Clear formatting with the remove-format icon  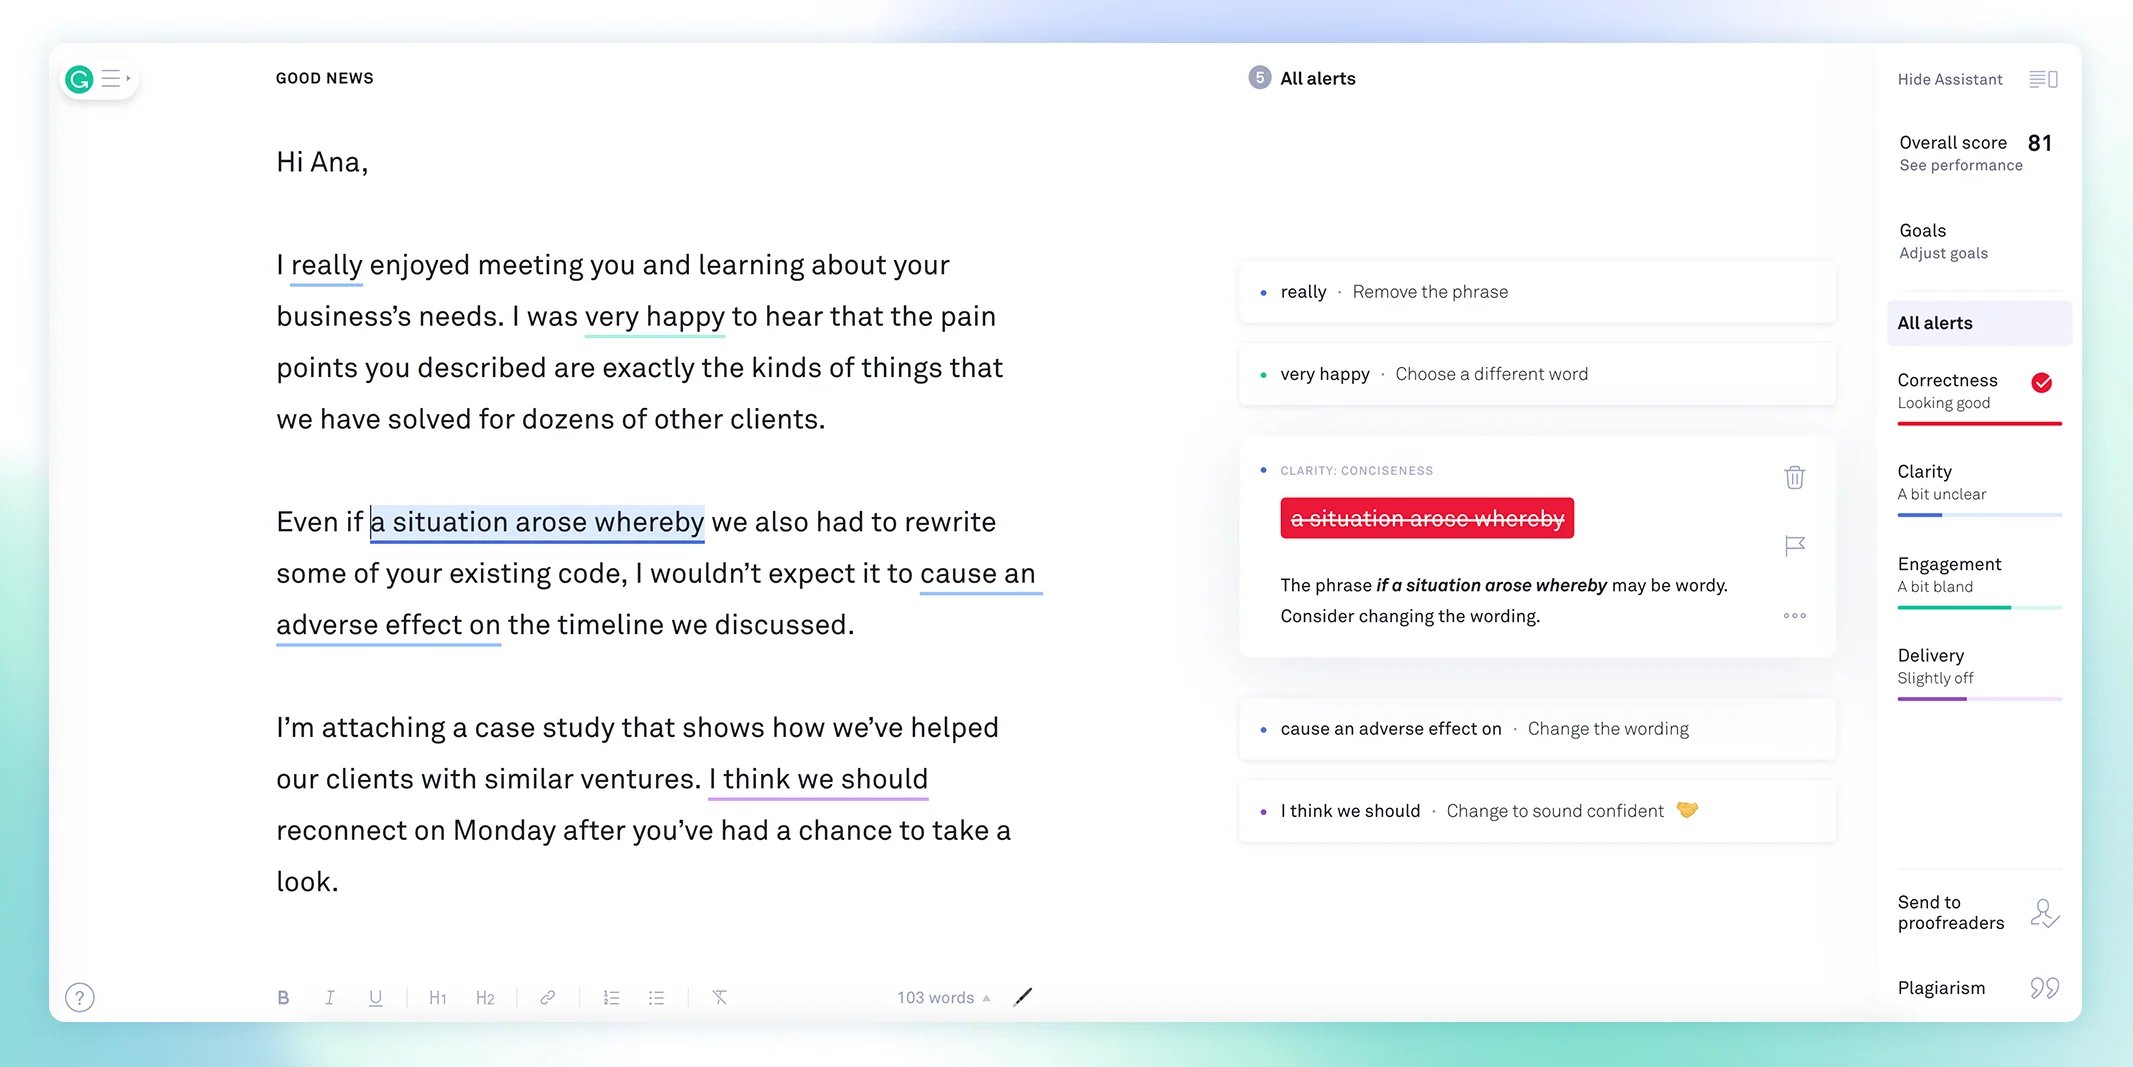[719, 996]
